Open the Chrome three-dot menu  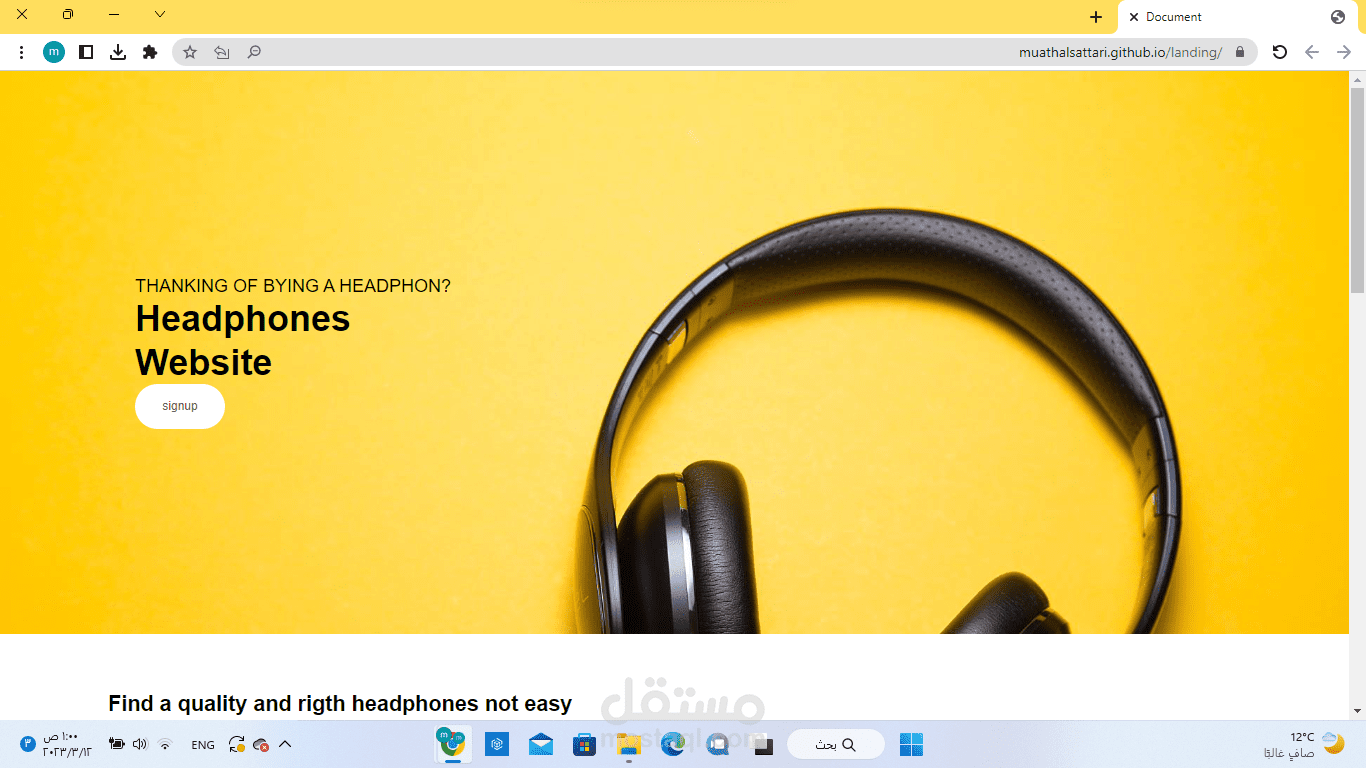click(x=21, y=52)
